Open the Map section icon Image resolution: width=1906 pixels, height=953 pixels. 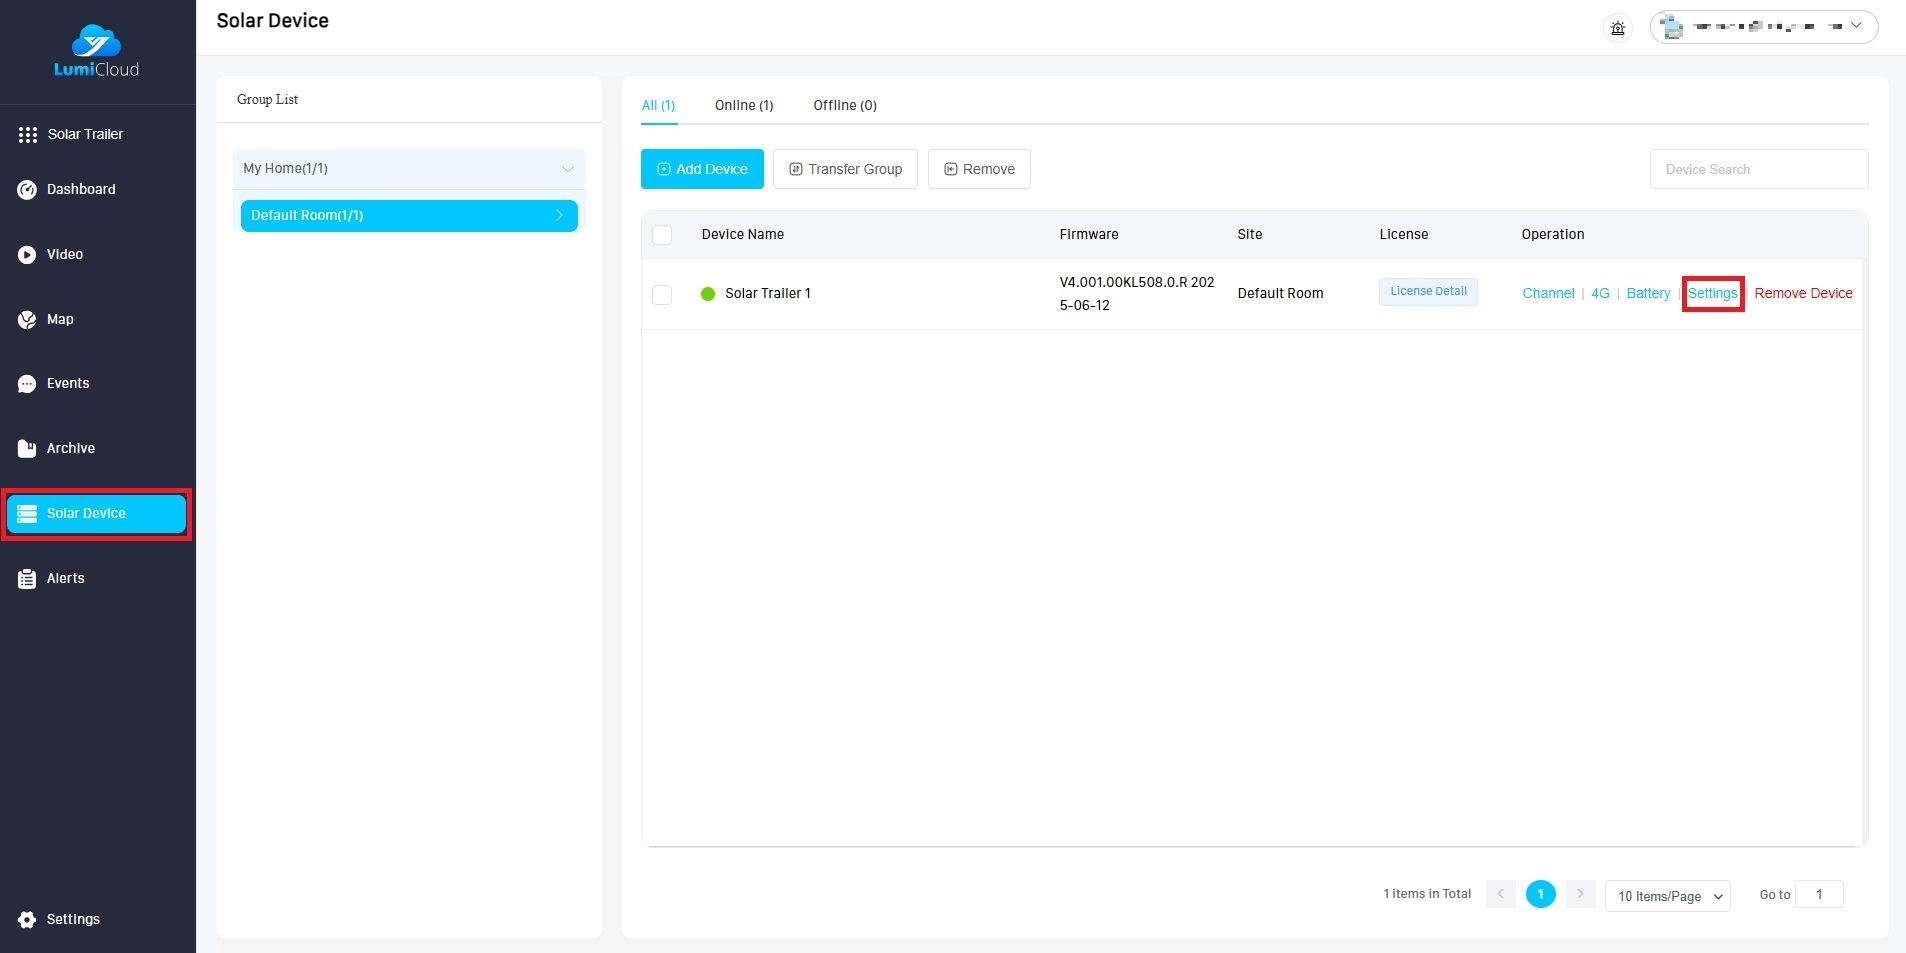[27, 320]
